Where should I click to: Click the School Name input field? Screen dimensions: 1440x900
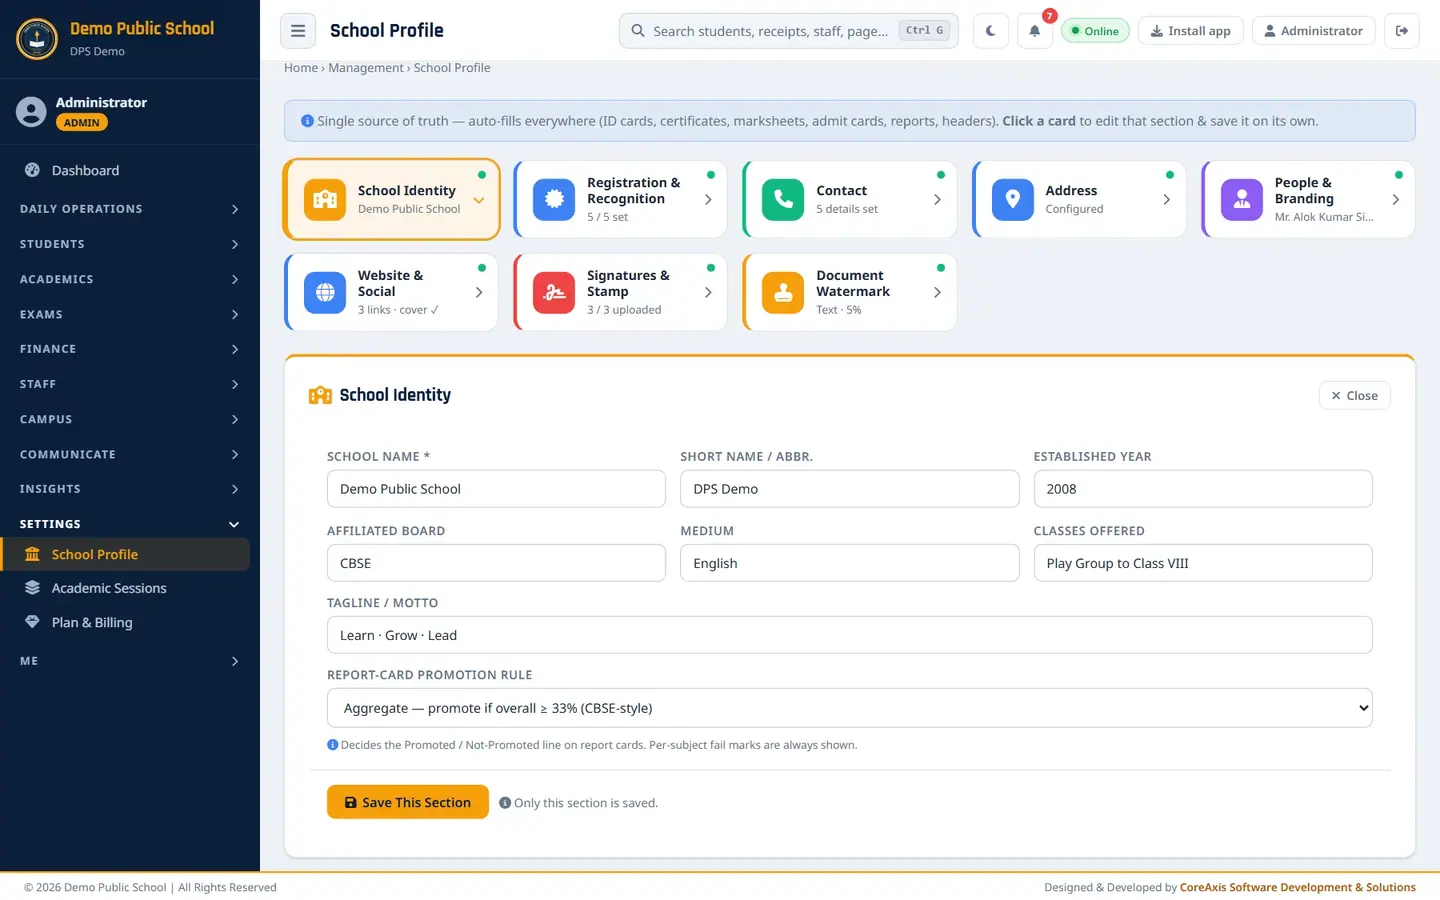(x=496, y=489)
